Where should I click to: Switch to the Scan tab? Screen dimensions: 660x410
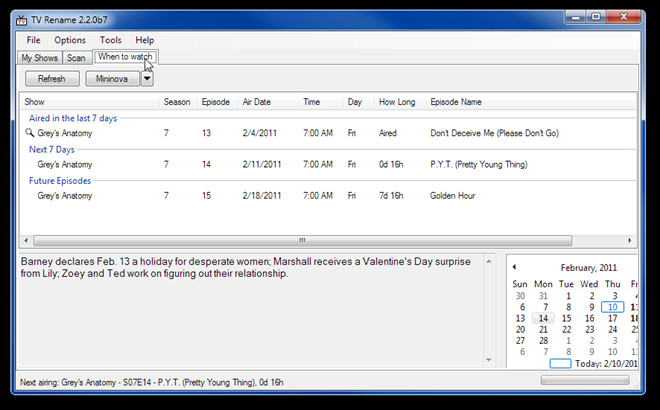(x=76, y=58)
